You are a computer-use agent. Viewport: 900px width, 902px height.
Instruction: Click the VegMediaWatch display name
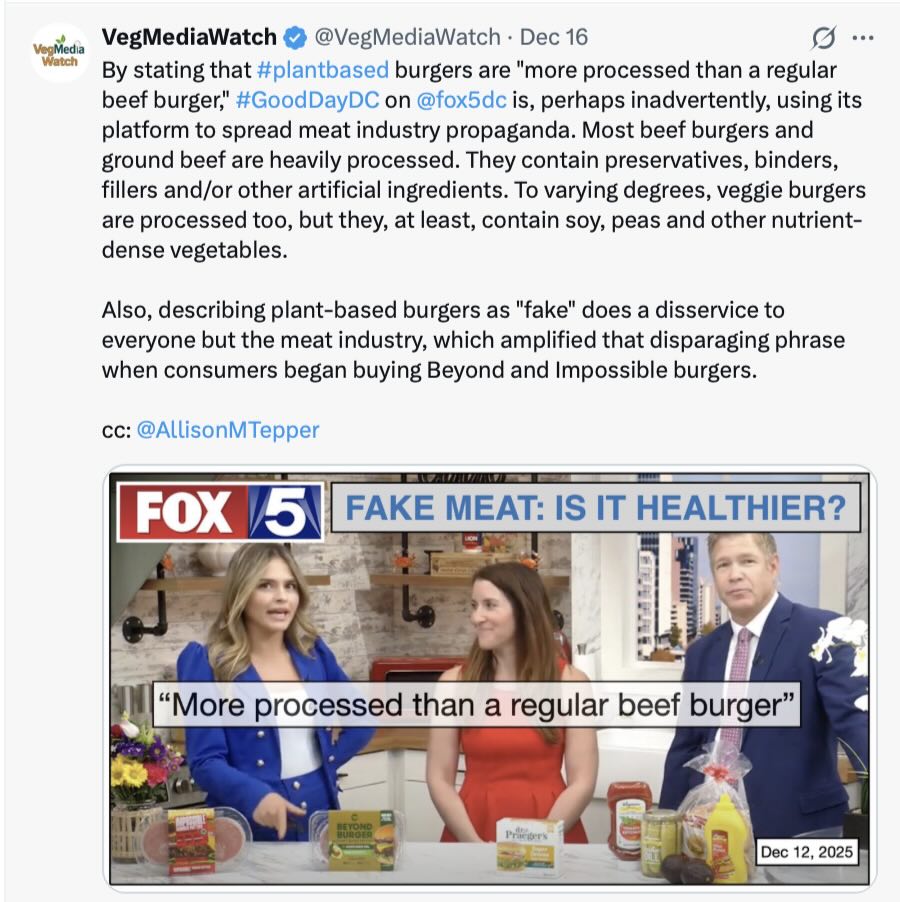[189, 37]
